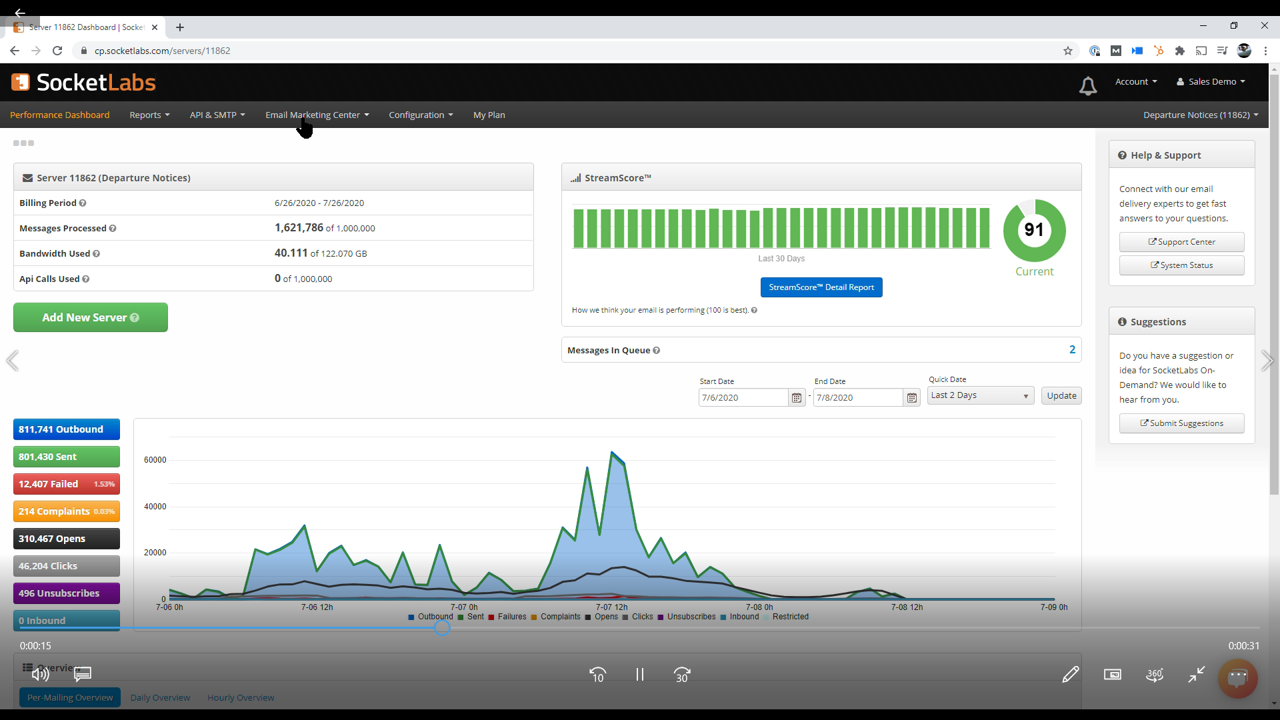
Task: Click the video volume speaker icon
Action: (x=40, y=674)
